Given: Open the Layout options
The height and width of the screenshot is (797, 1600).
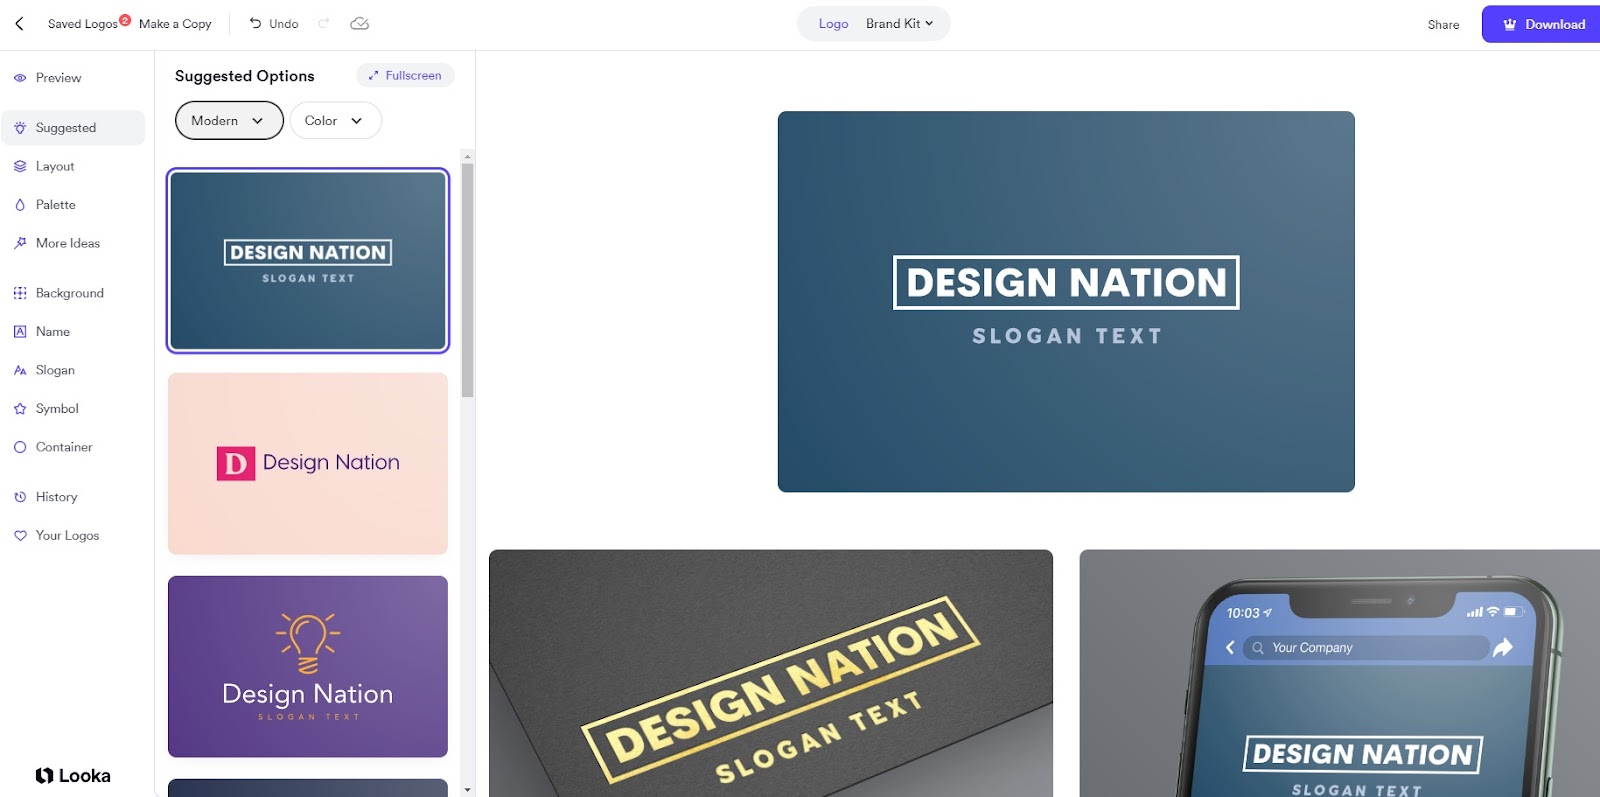Looking at the screenshot, I should coord(74,166).
